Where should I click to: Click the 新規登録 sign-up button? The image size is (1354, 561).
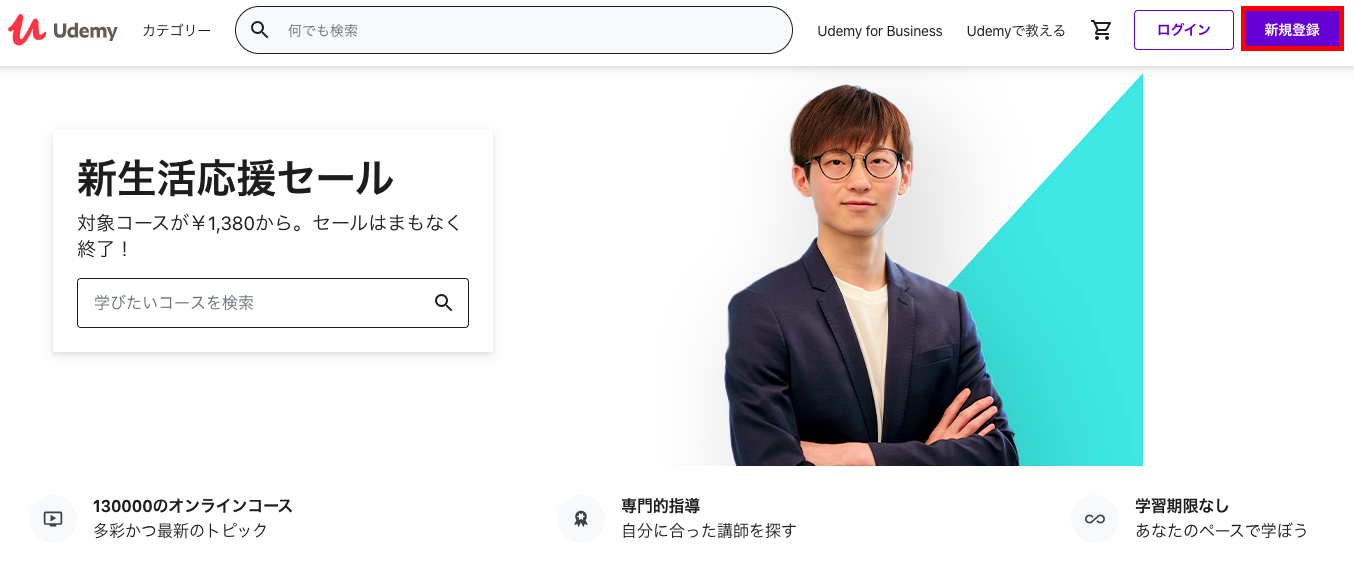pyautogui.click(x=1292, y=30)
